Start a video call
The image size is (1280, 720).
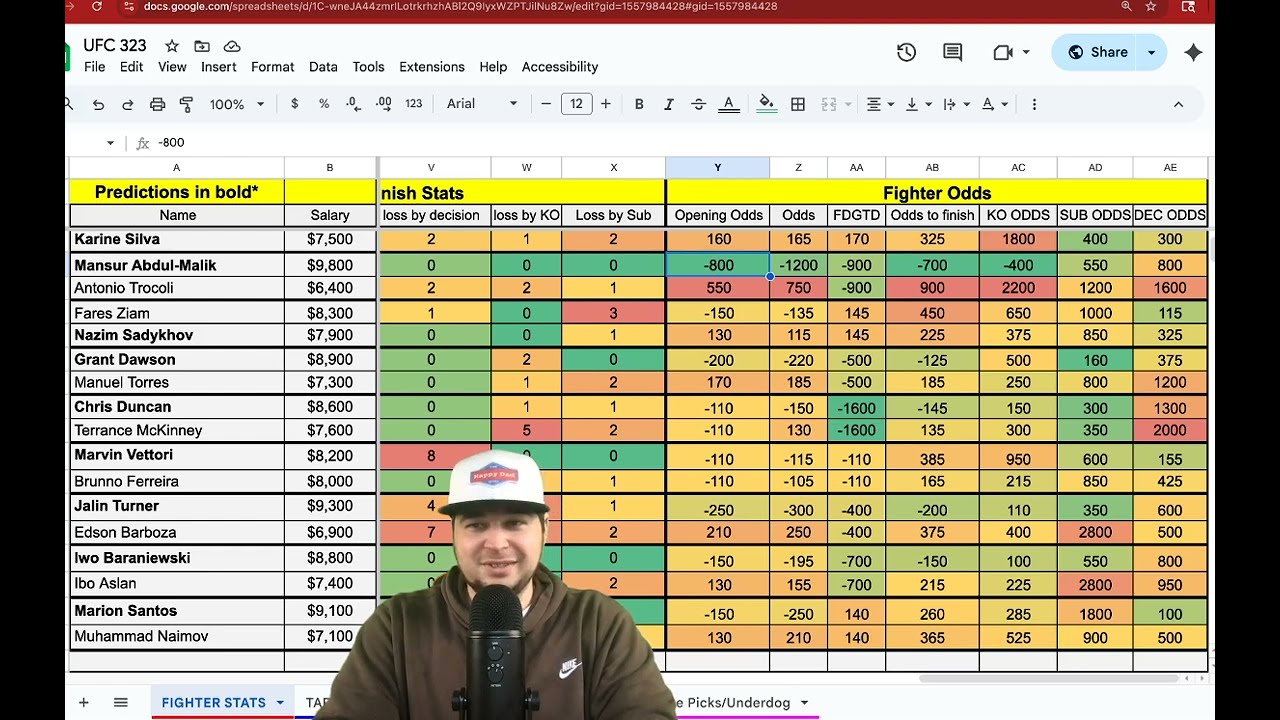(1003, 52)
